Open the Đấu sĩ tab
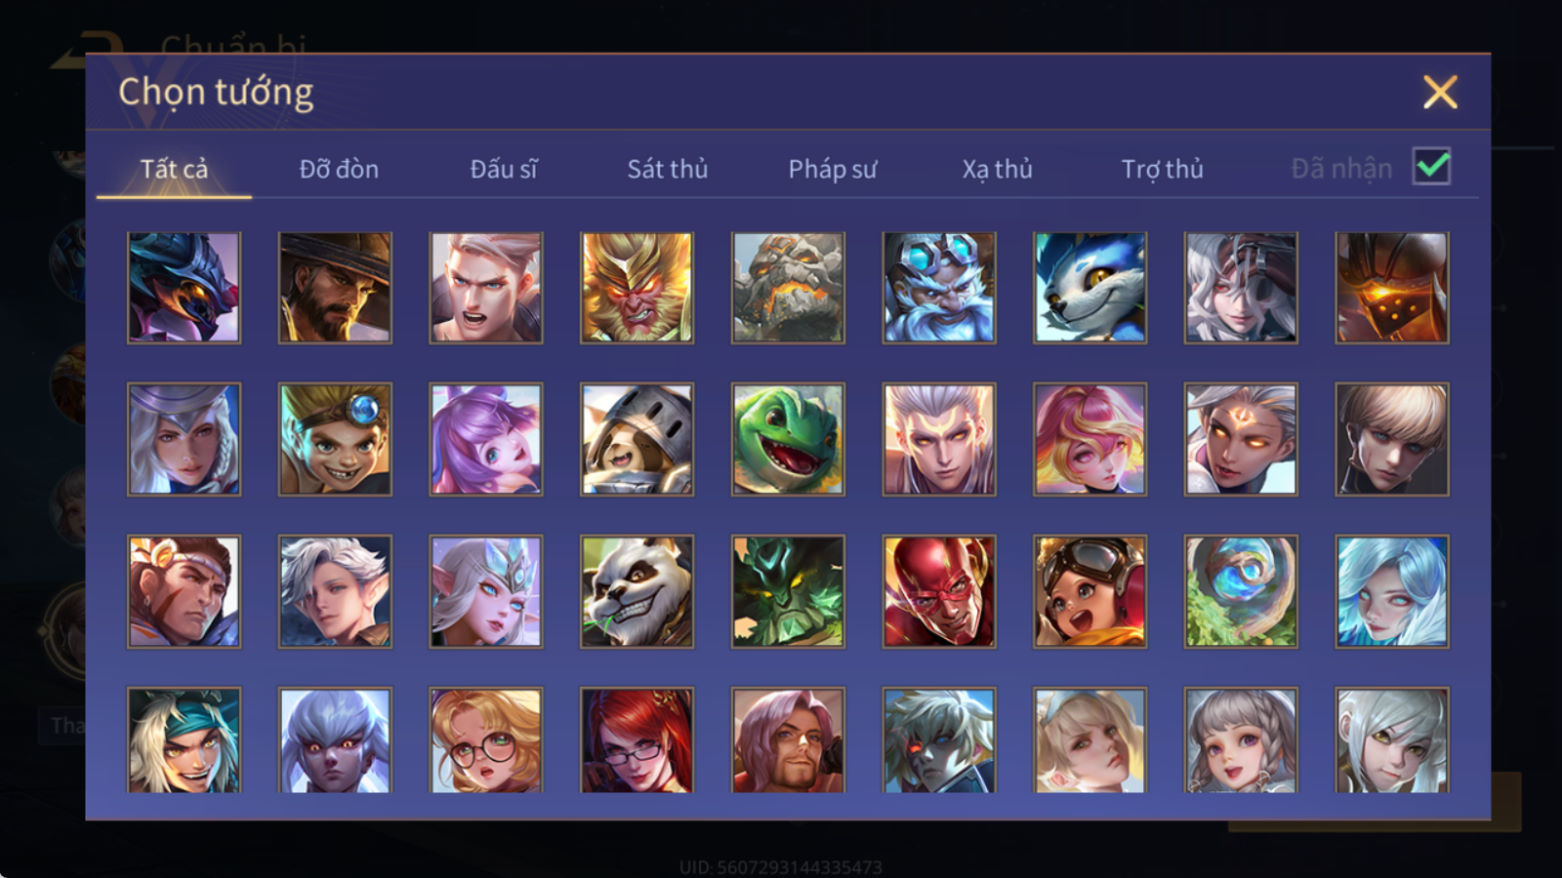The image size is (1562, 878). [x=504, y=169]
